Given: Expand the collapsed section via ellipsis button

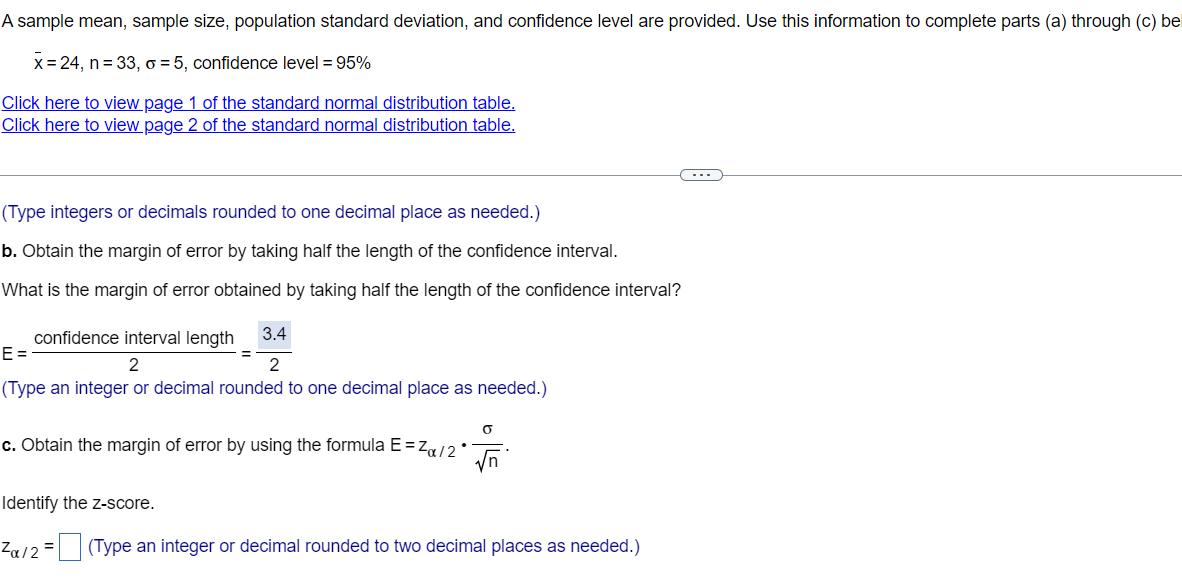Looking at the screenshot, I should tap(701, 176).
